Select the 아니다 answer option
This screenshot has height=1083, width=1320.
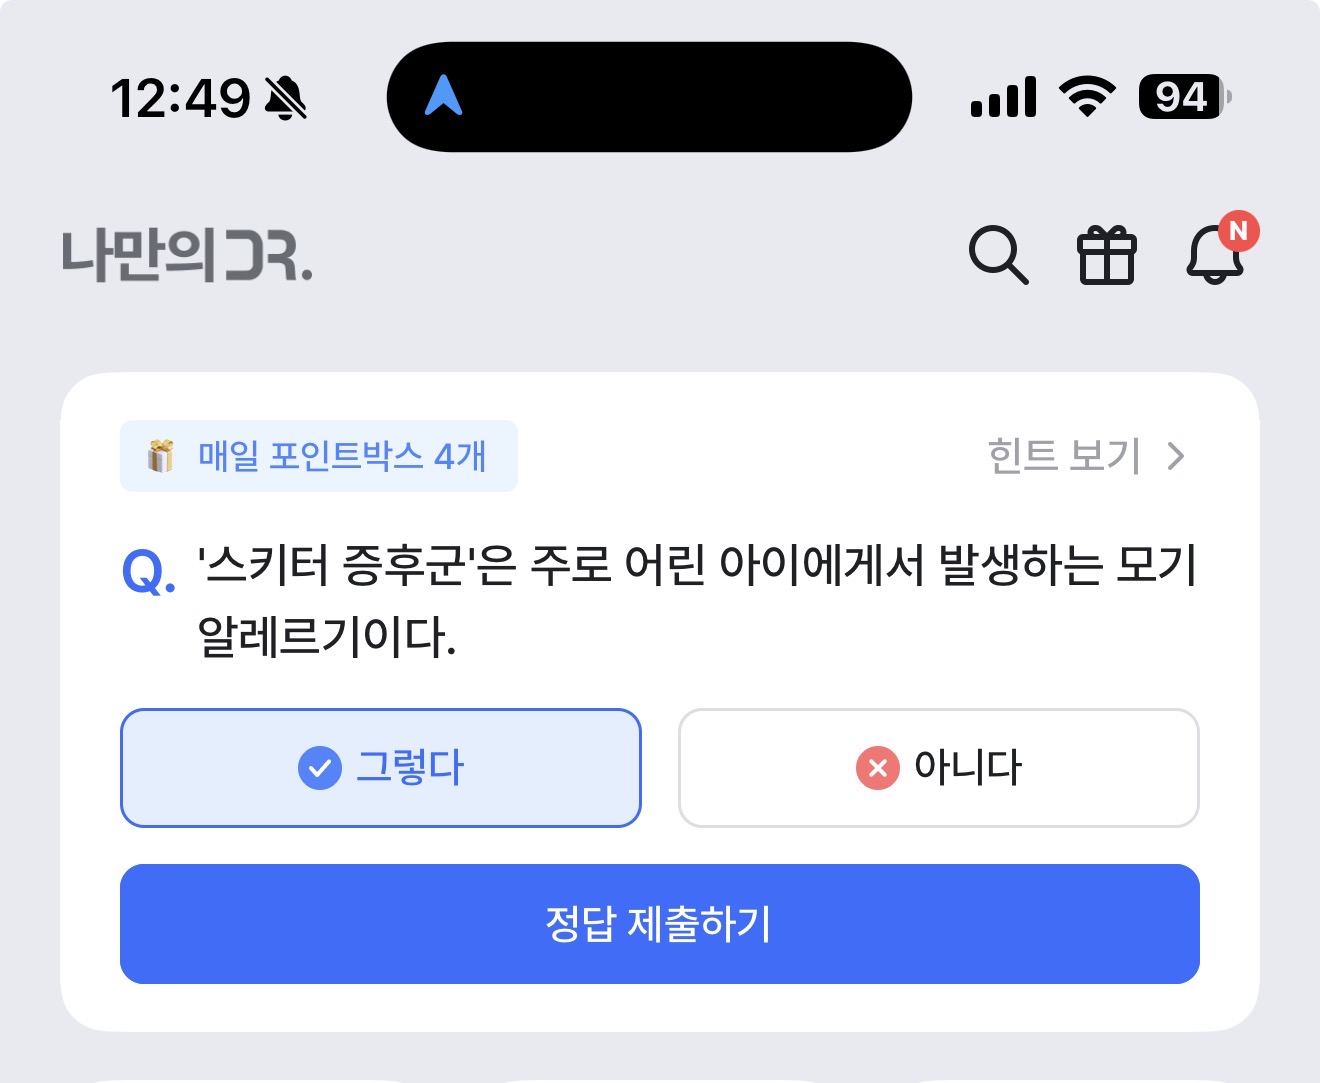[938, 768]
